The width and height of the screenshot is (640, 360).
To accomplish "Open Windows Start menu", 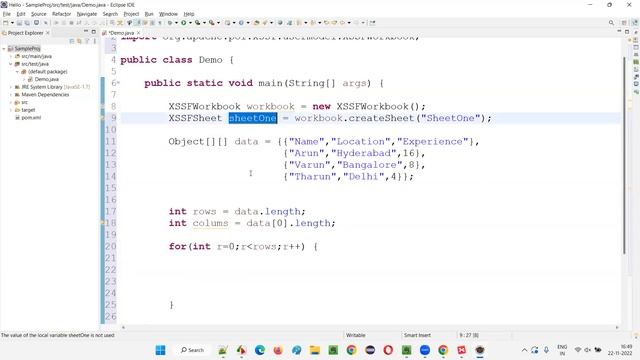I will 160,350.
